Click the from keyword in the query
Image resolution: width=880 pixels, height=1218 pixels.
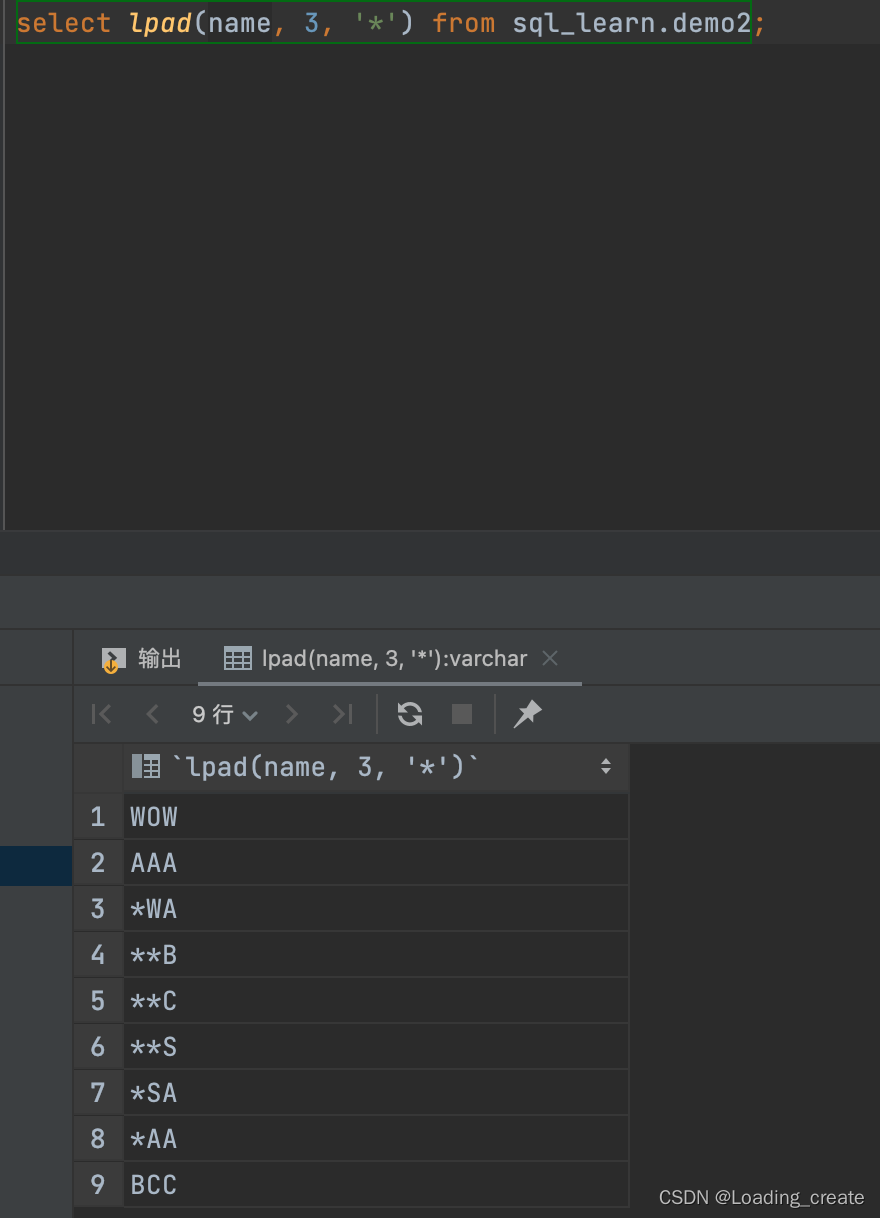(x=463, y=23)
